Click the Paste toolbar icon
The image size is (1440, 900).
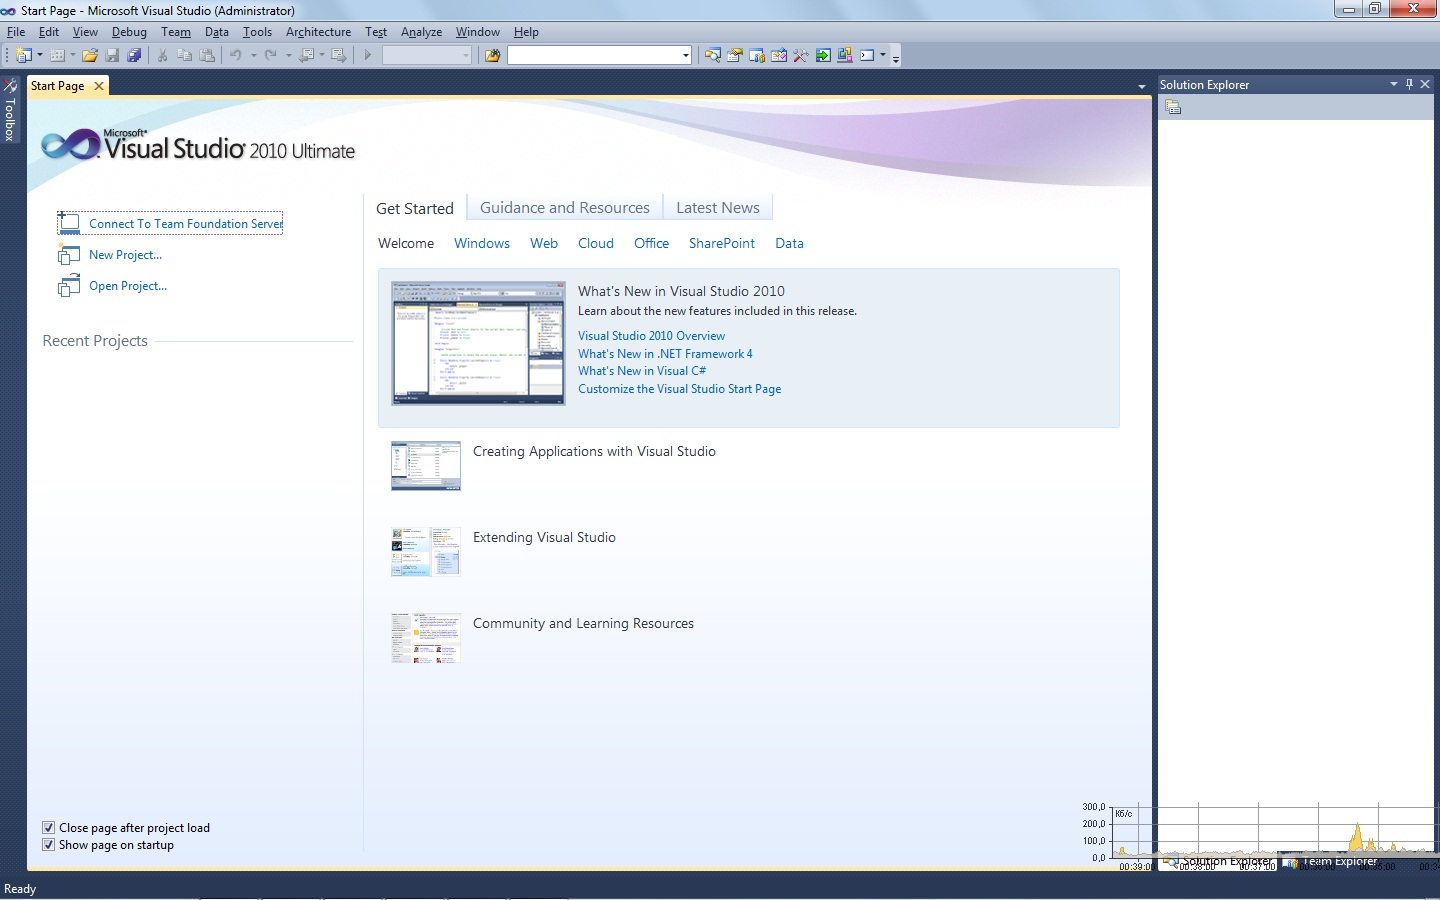[x=206, y=55]
